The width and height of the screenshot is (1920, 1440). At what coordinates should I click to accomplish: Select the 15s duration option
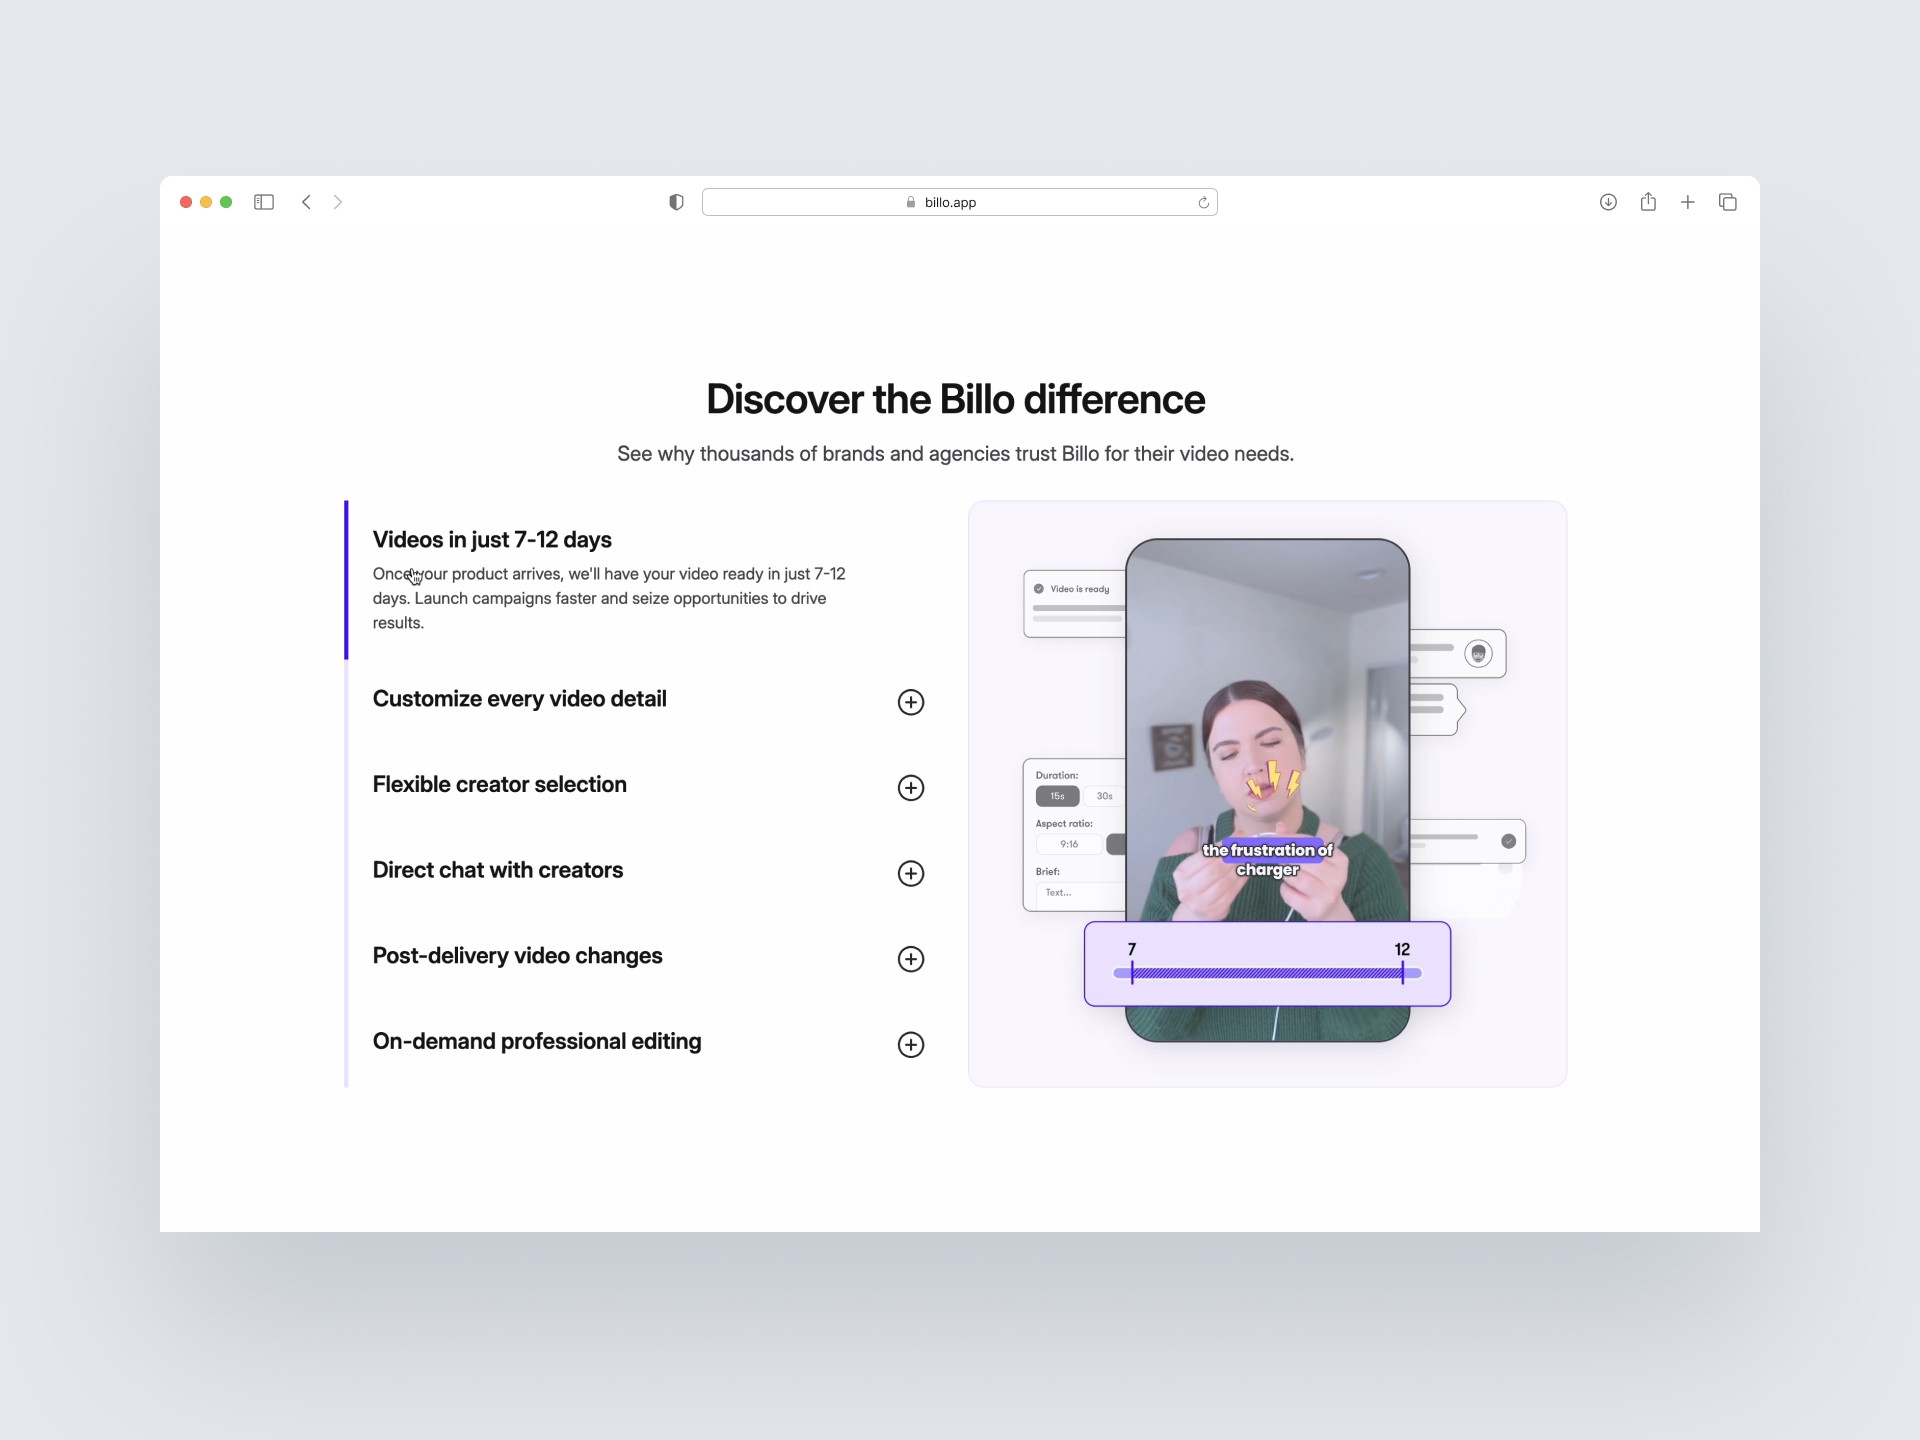click(x=1057, y=796)
